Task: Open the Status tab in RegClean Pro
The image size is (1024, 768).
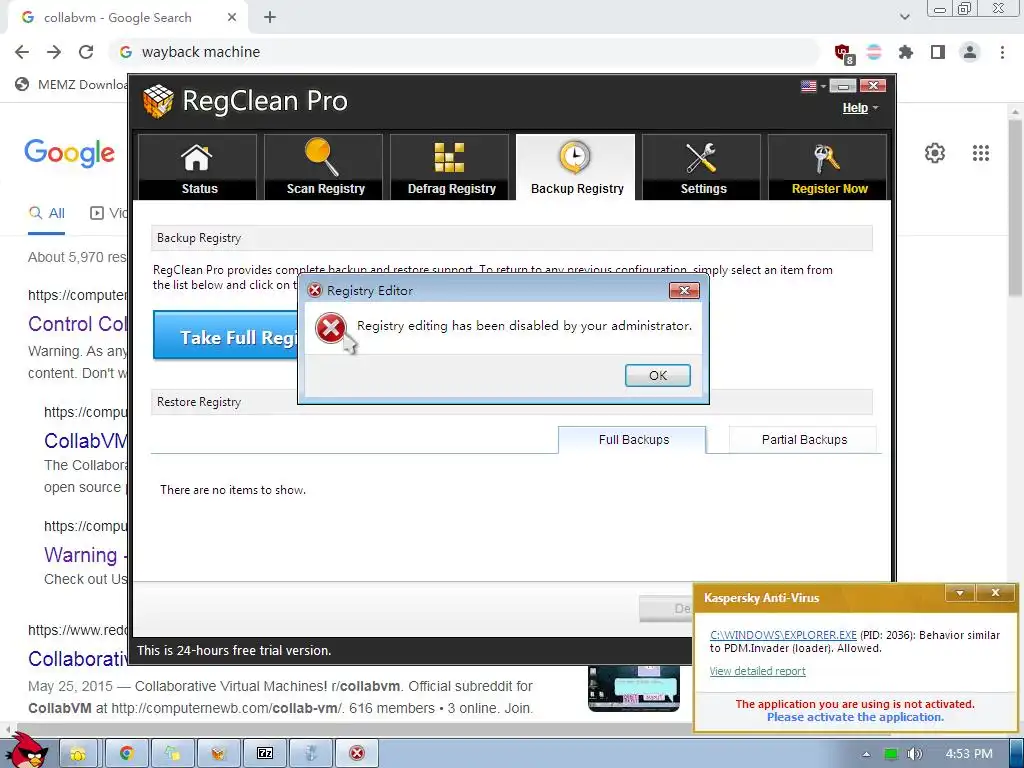Action: pyautogui.click(x=197, y=167)
